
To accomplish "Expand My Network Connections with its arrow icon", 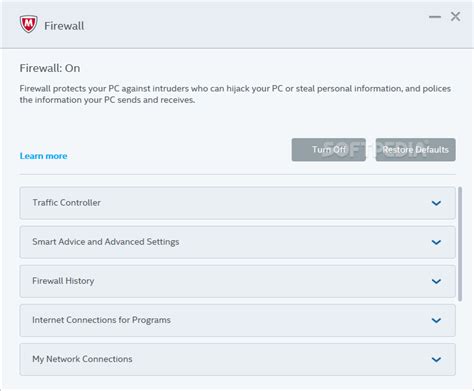I will [436, 359].
